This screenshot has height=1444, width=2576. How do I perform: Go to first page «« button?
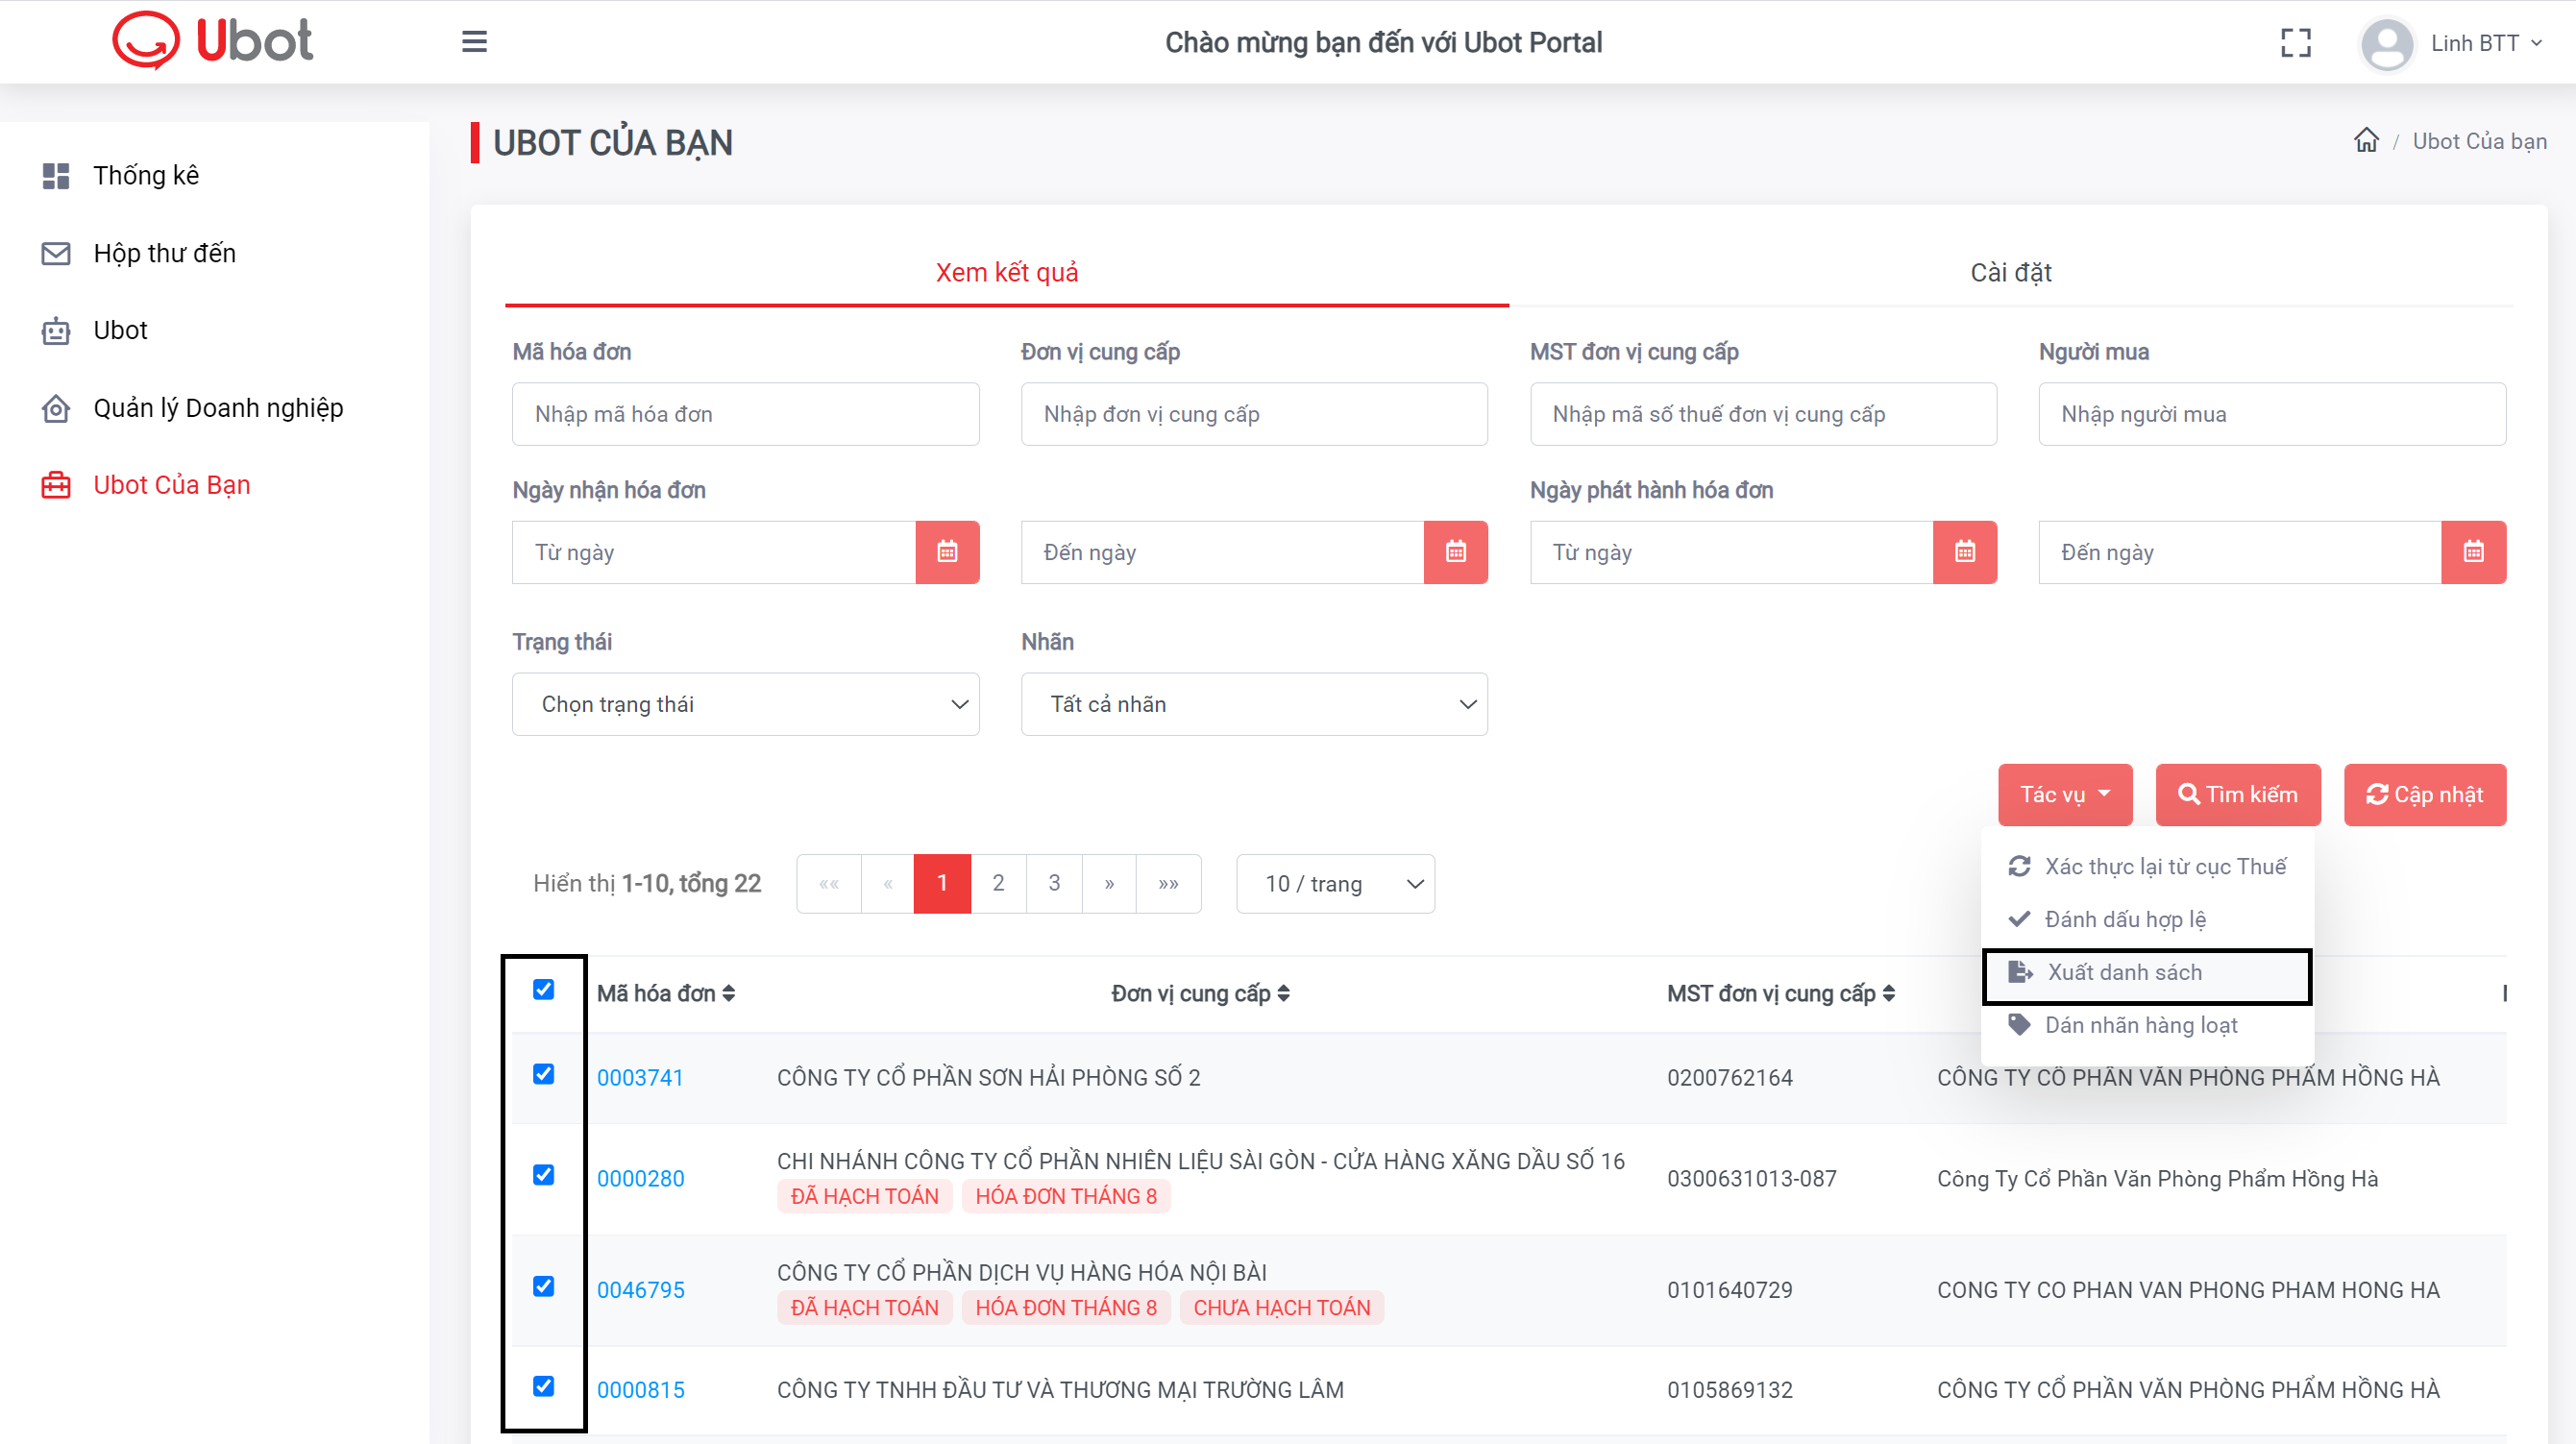[x=829, y=883]
